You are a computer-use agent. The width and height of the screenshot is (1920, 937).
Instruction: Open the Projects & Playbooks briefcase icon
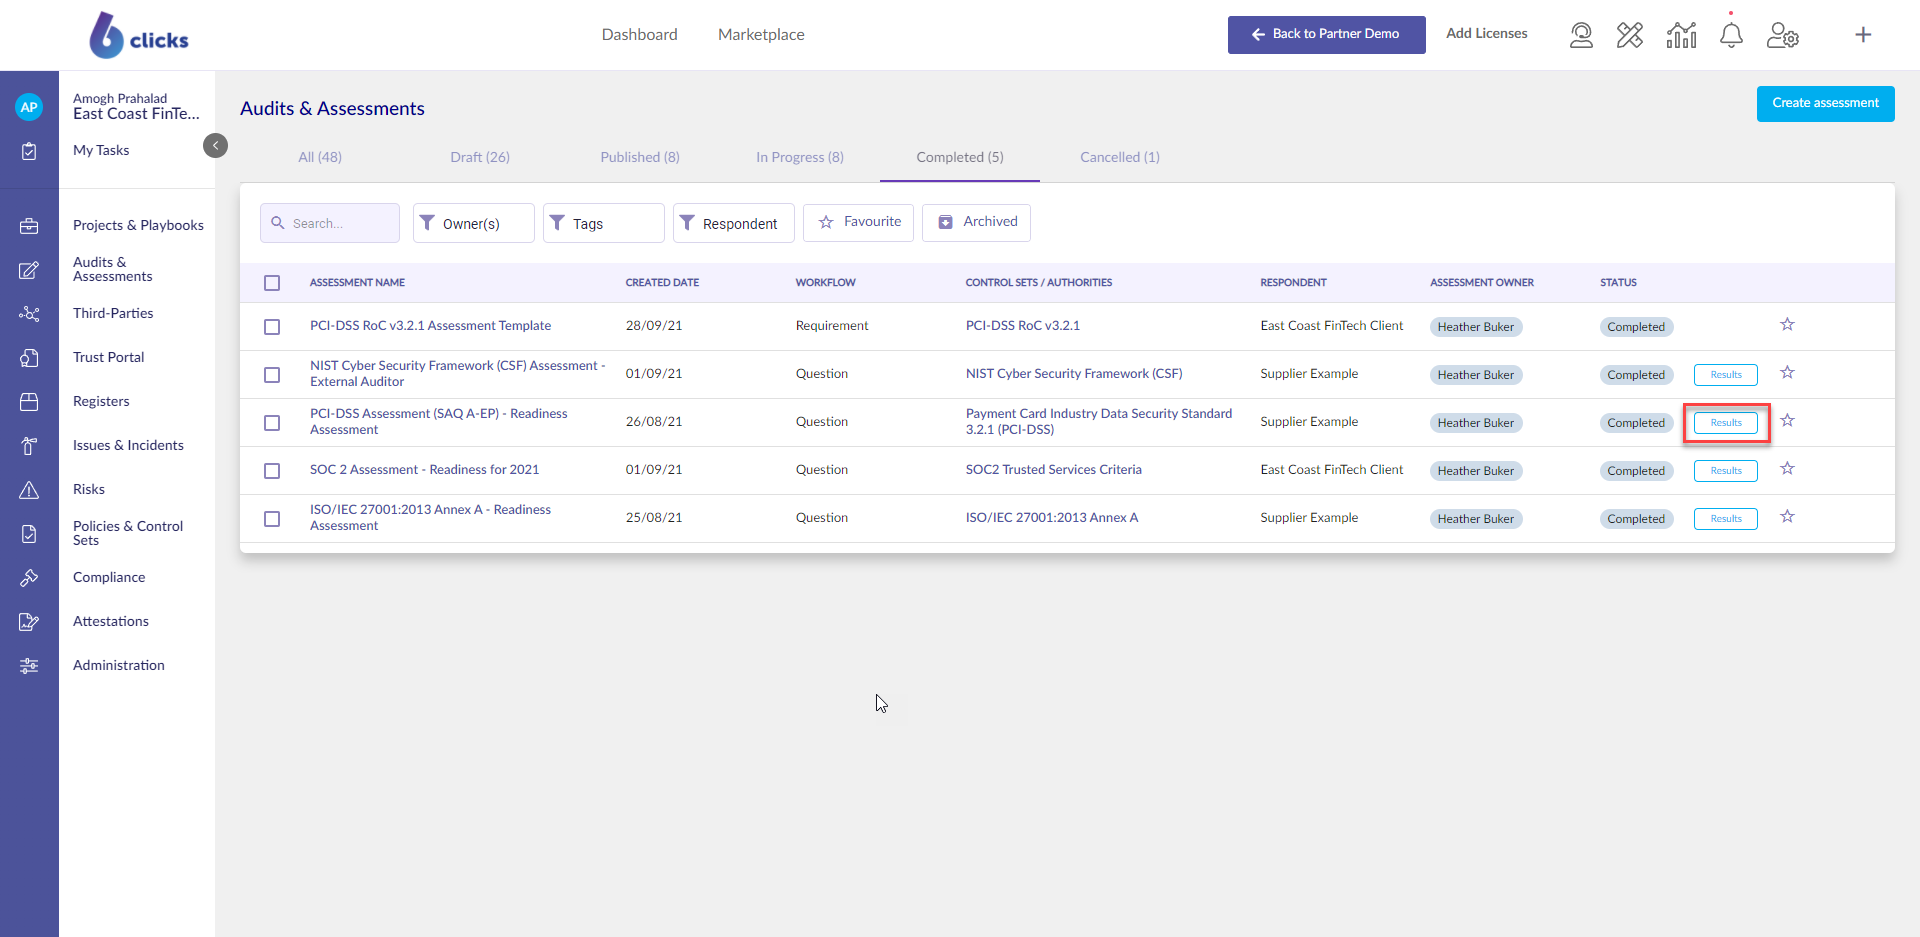pyautogui.click(x=29, y=226)
